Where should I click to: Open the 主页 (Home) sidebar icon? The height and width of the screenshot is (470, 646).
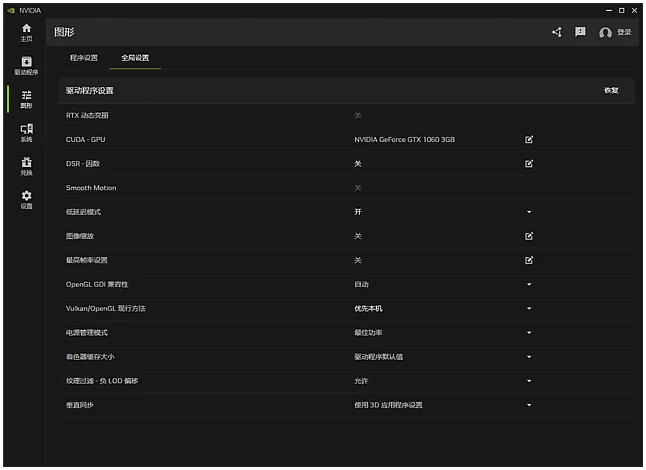(x=26, y=32)
